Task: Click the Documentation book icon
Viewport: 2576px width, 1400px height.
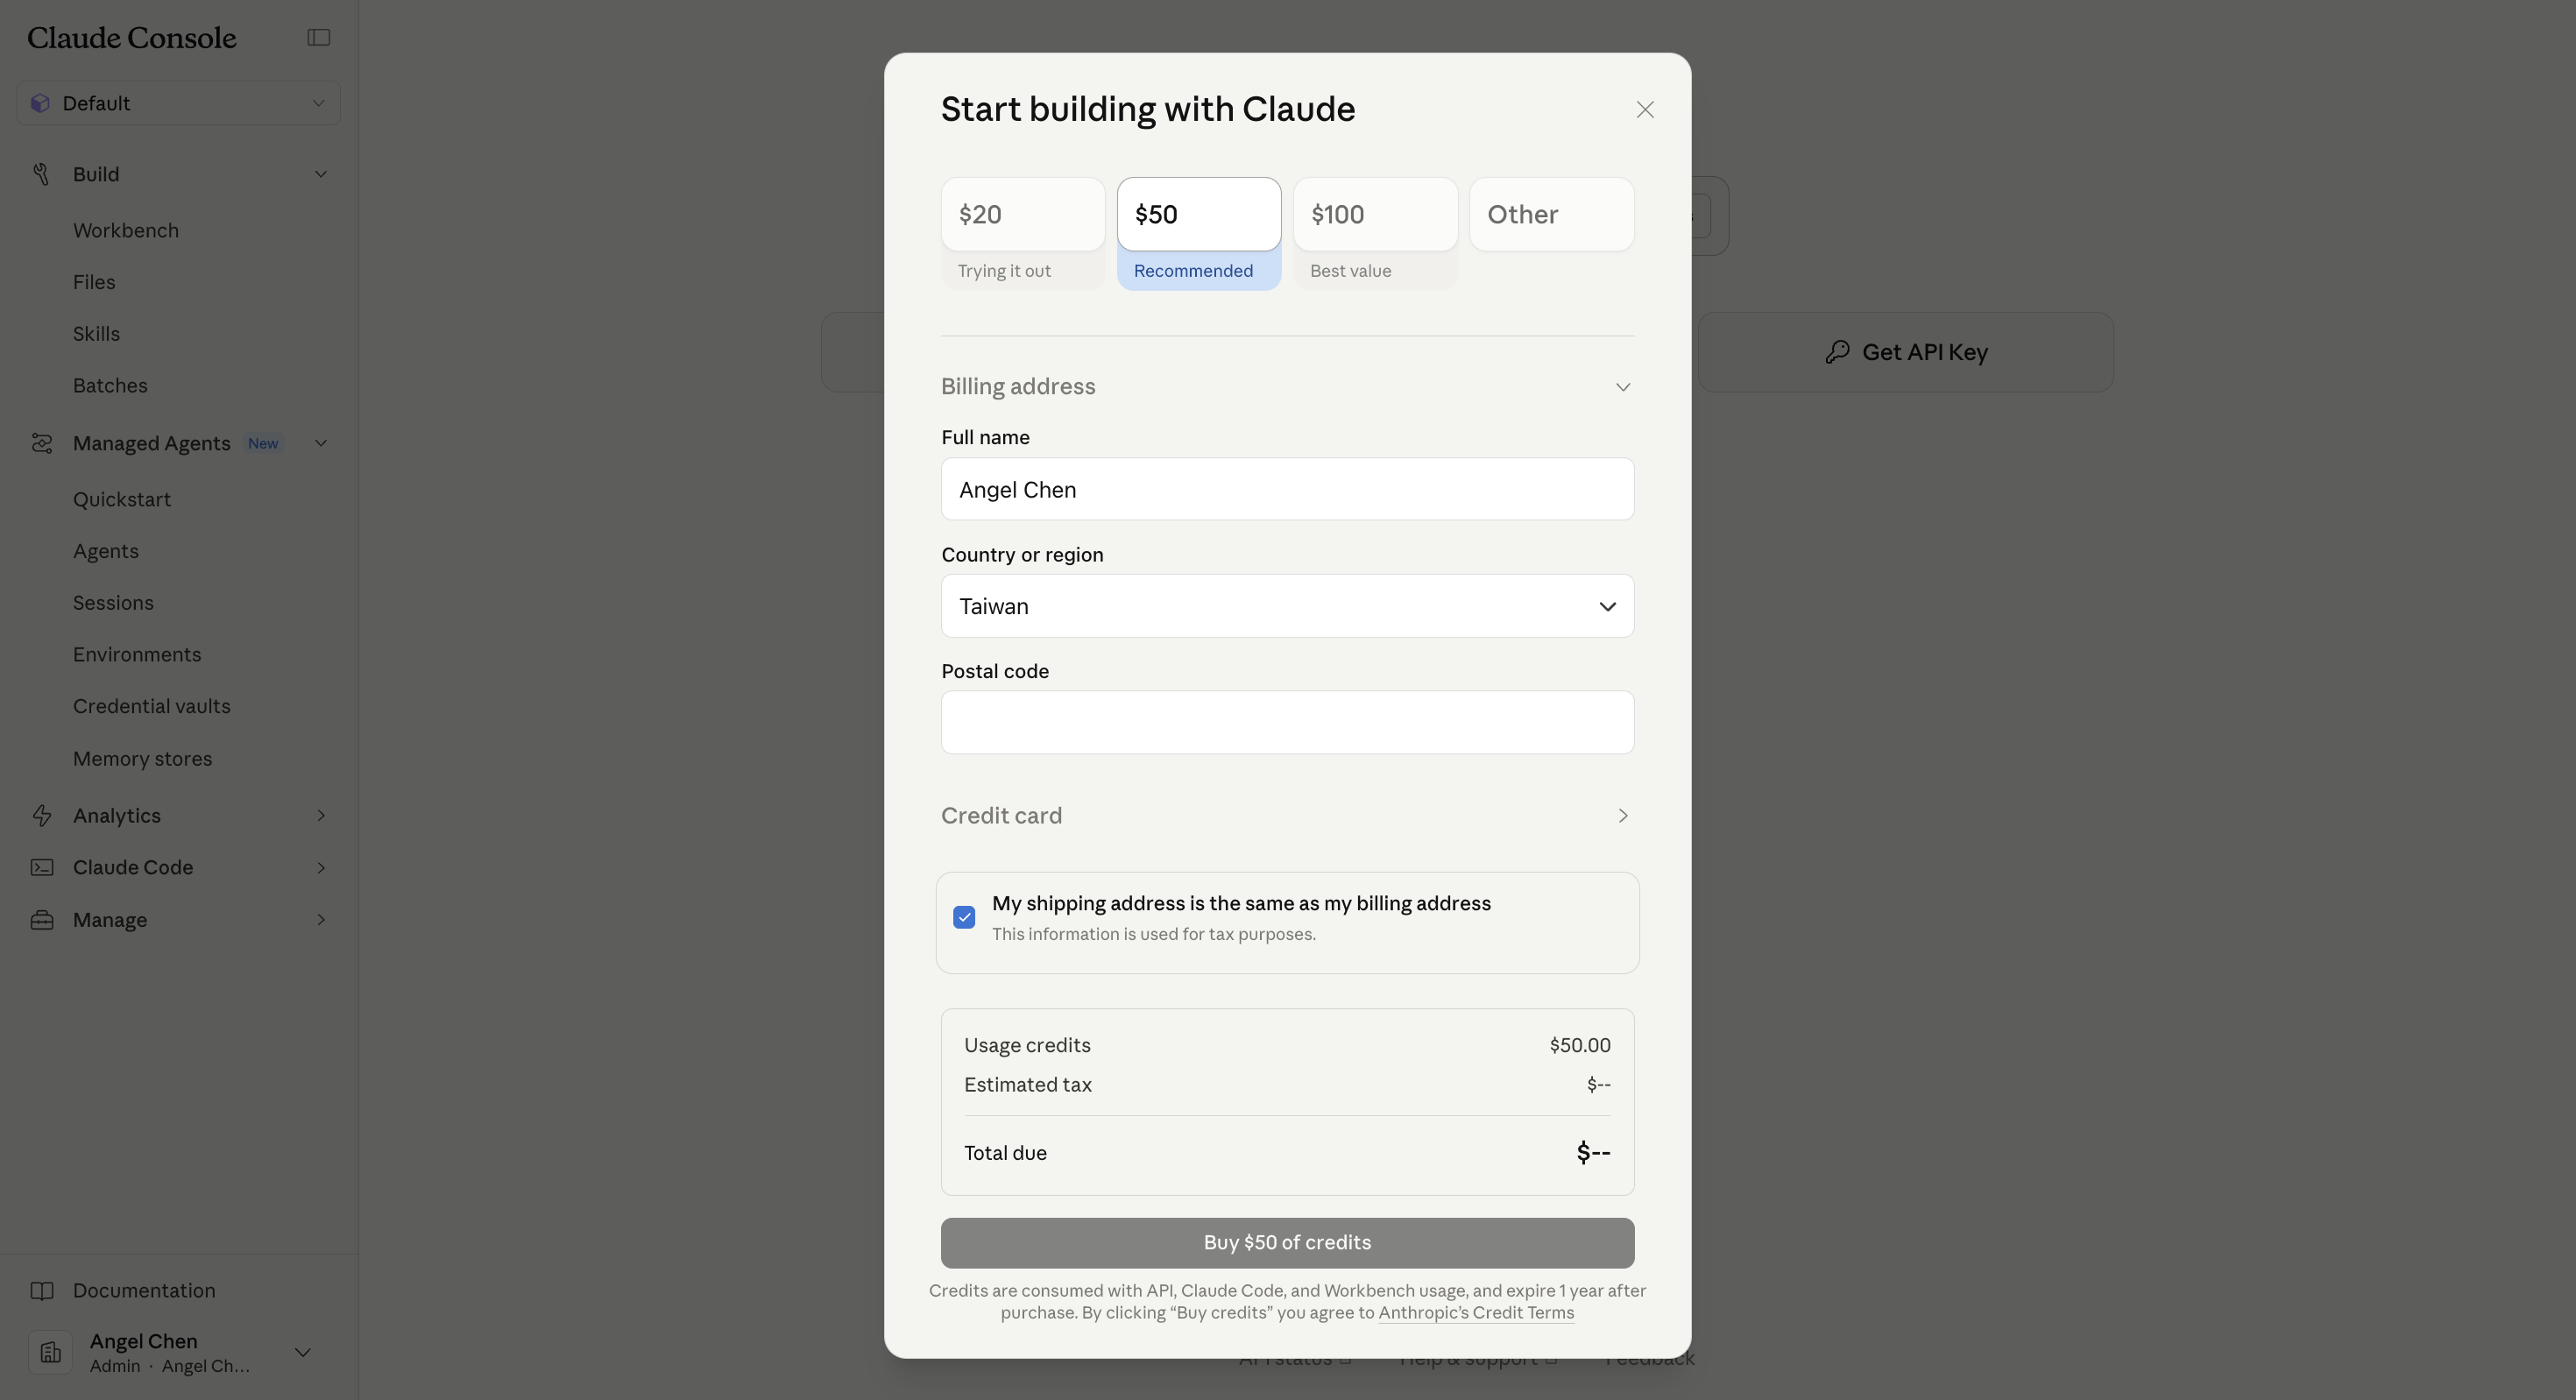Action: click(x=41, y=1290)
